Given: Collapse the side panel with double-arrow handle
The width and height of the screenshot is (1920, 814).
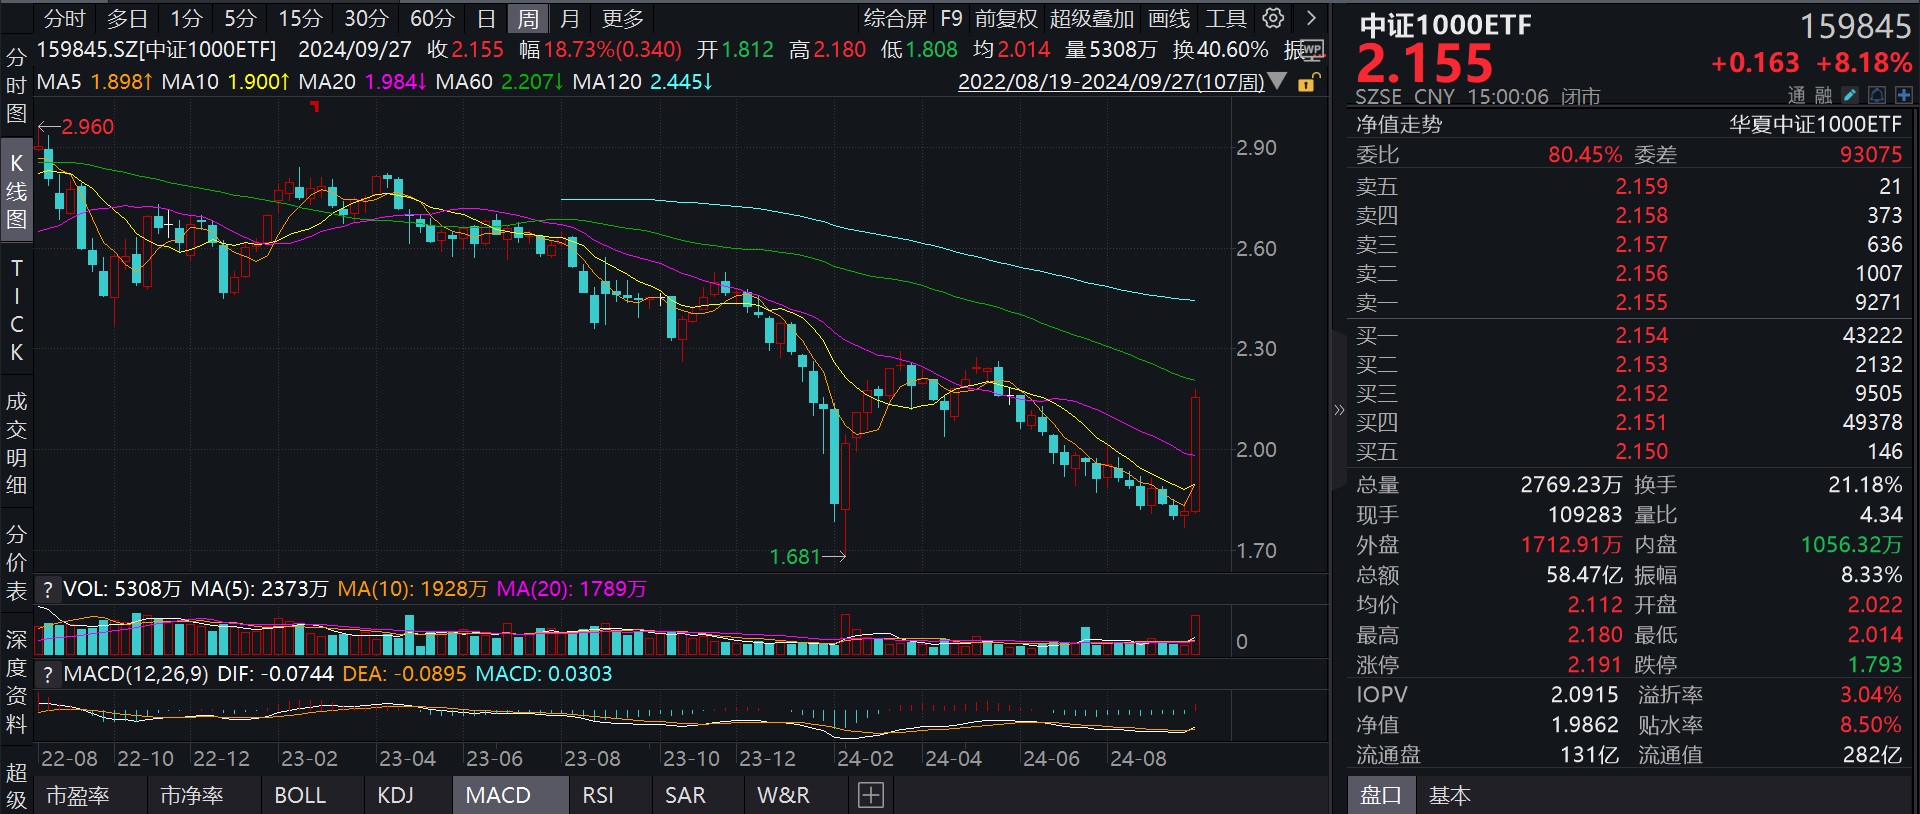Looking at the screenshot, I should coord(1339,409).
